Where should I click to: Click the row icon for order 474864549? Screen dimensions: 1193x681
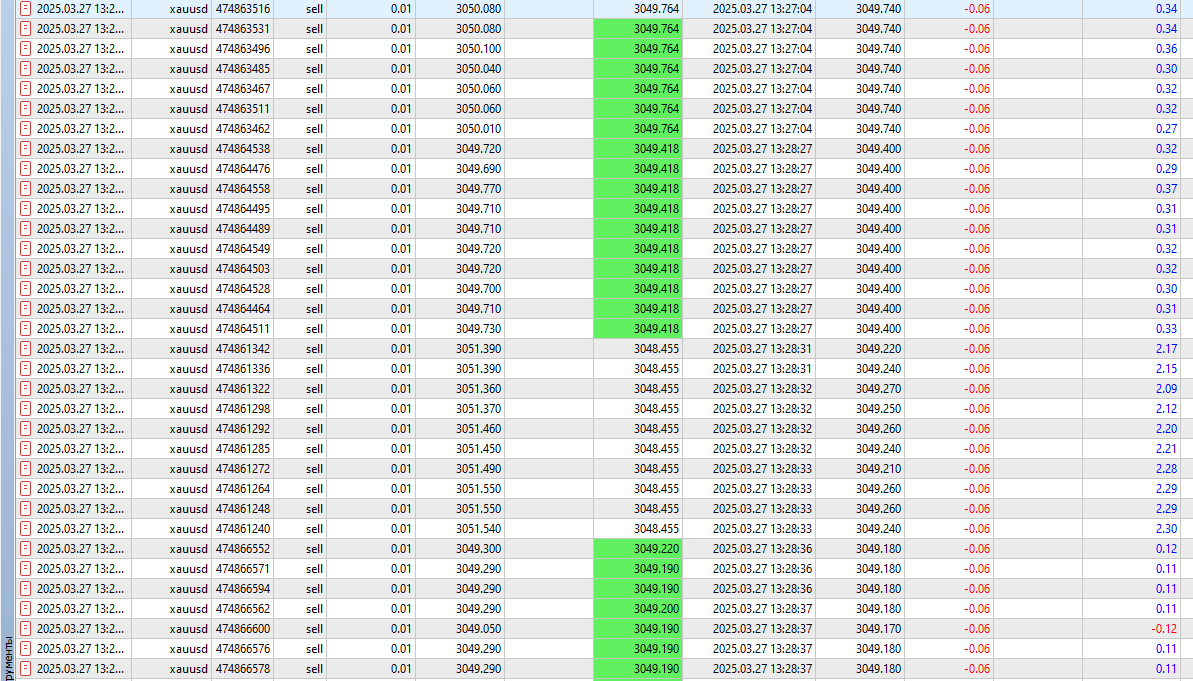coord(25,249)
